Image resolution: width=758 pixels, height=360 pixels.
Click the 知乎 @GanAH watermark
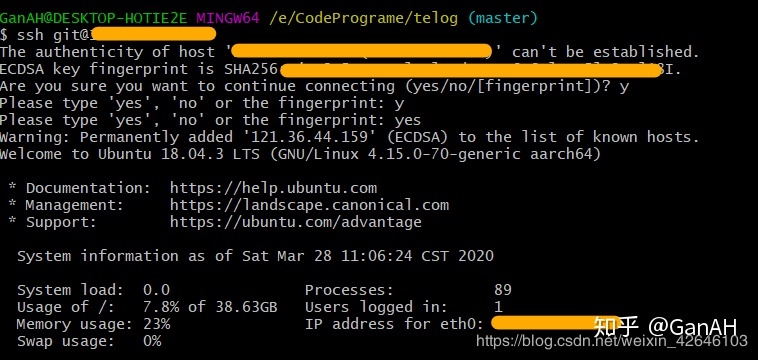665,327
